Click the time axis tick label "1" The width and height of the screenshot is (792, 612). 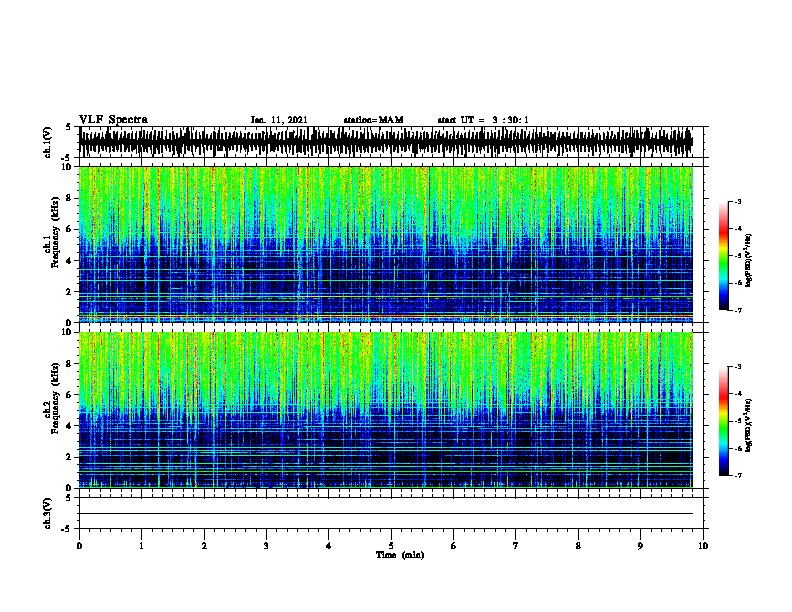pyautogui.click(x=141, y=546)
